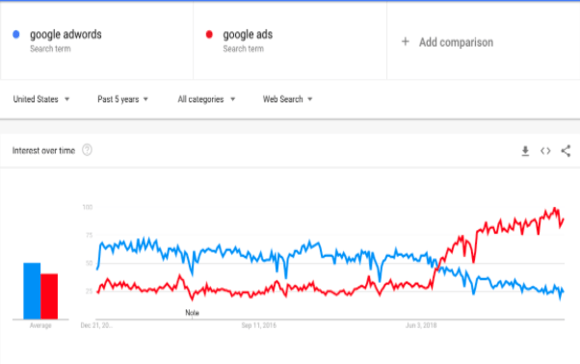Image resolution: width=580 pixels, height=364 pixels.
Task: Edit the google adwords search term
Action: (65, 34)
